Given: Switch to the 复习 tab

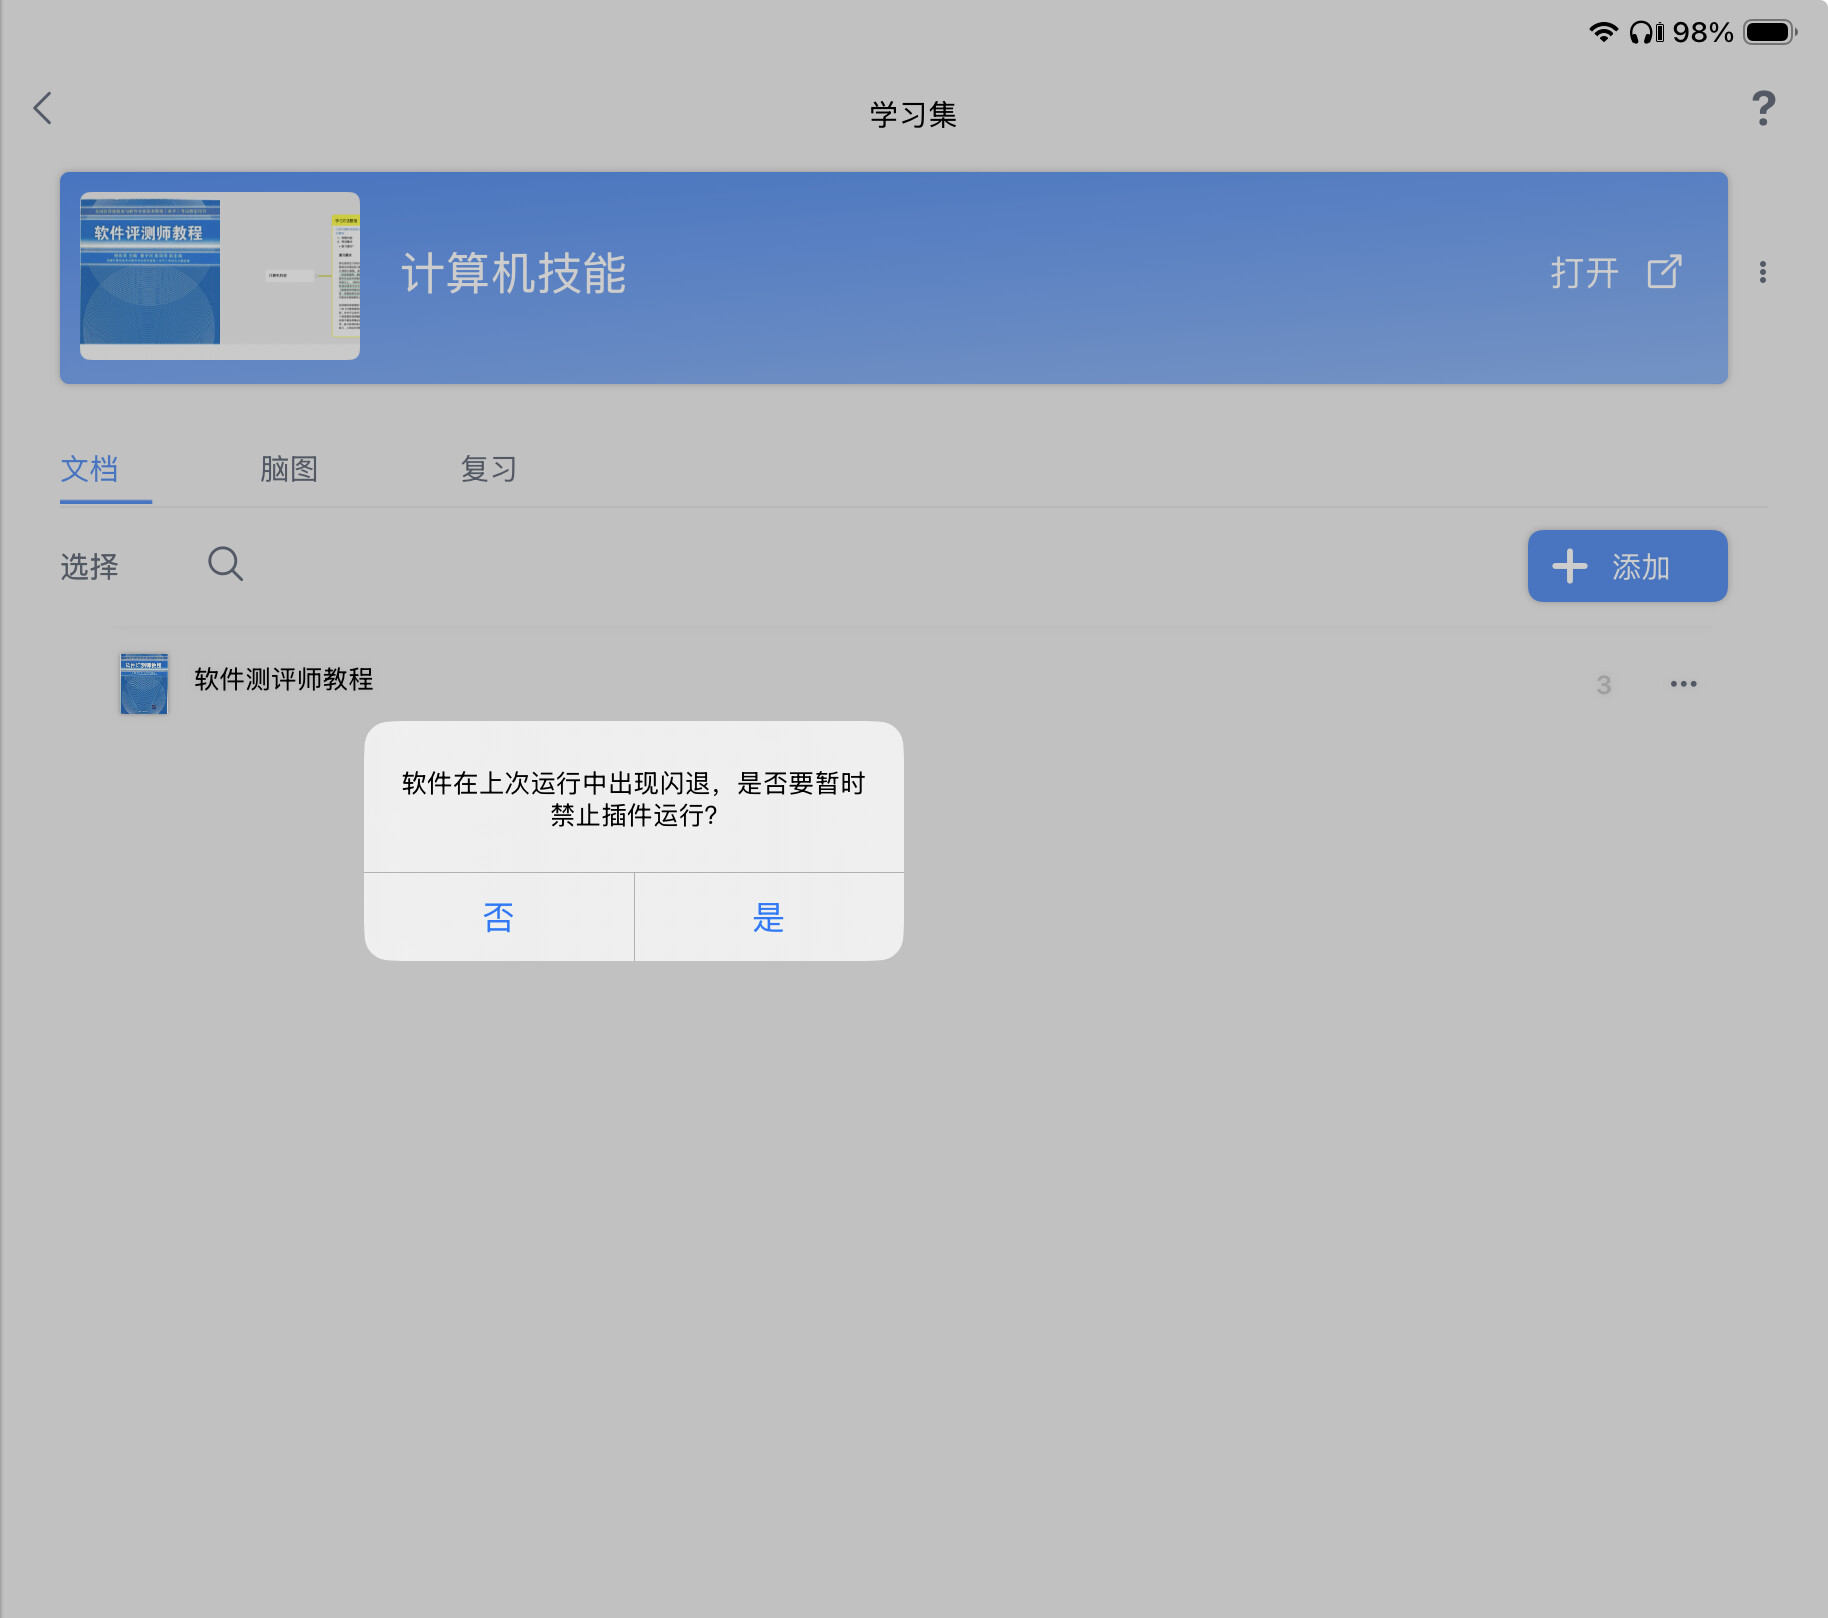Looking at the screenshot, I should click(489, 469).
